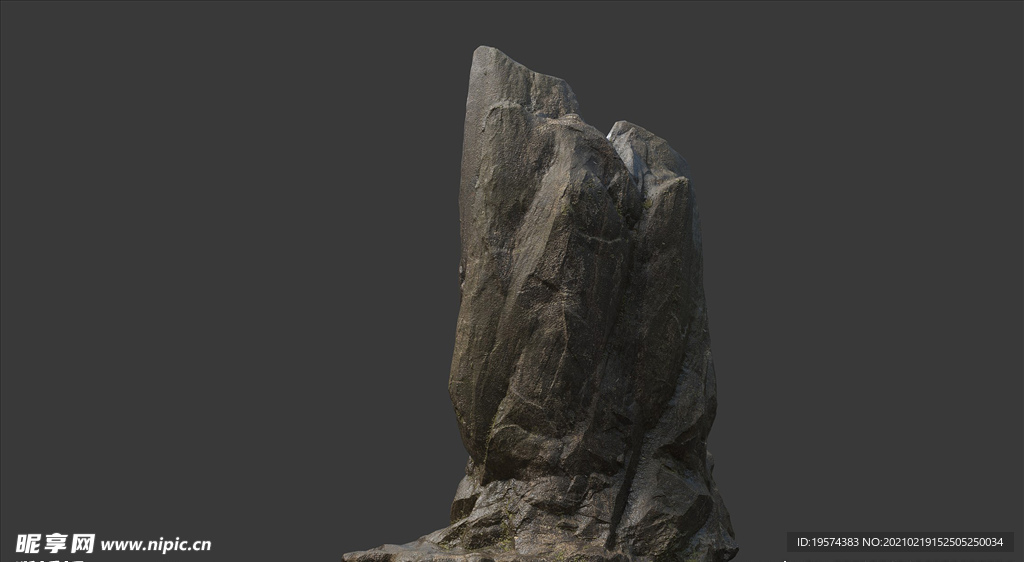
Task: Click the 昵享网 watermark logo
Action: pyautogui.click(x=55, y=544)
